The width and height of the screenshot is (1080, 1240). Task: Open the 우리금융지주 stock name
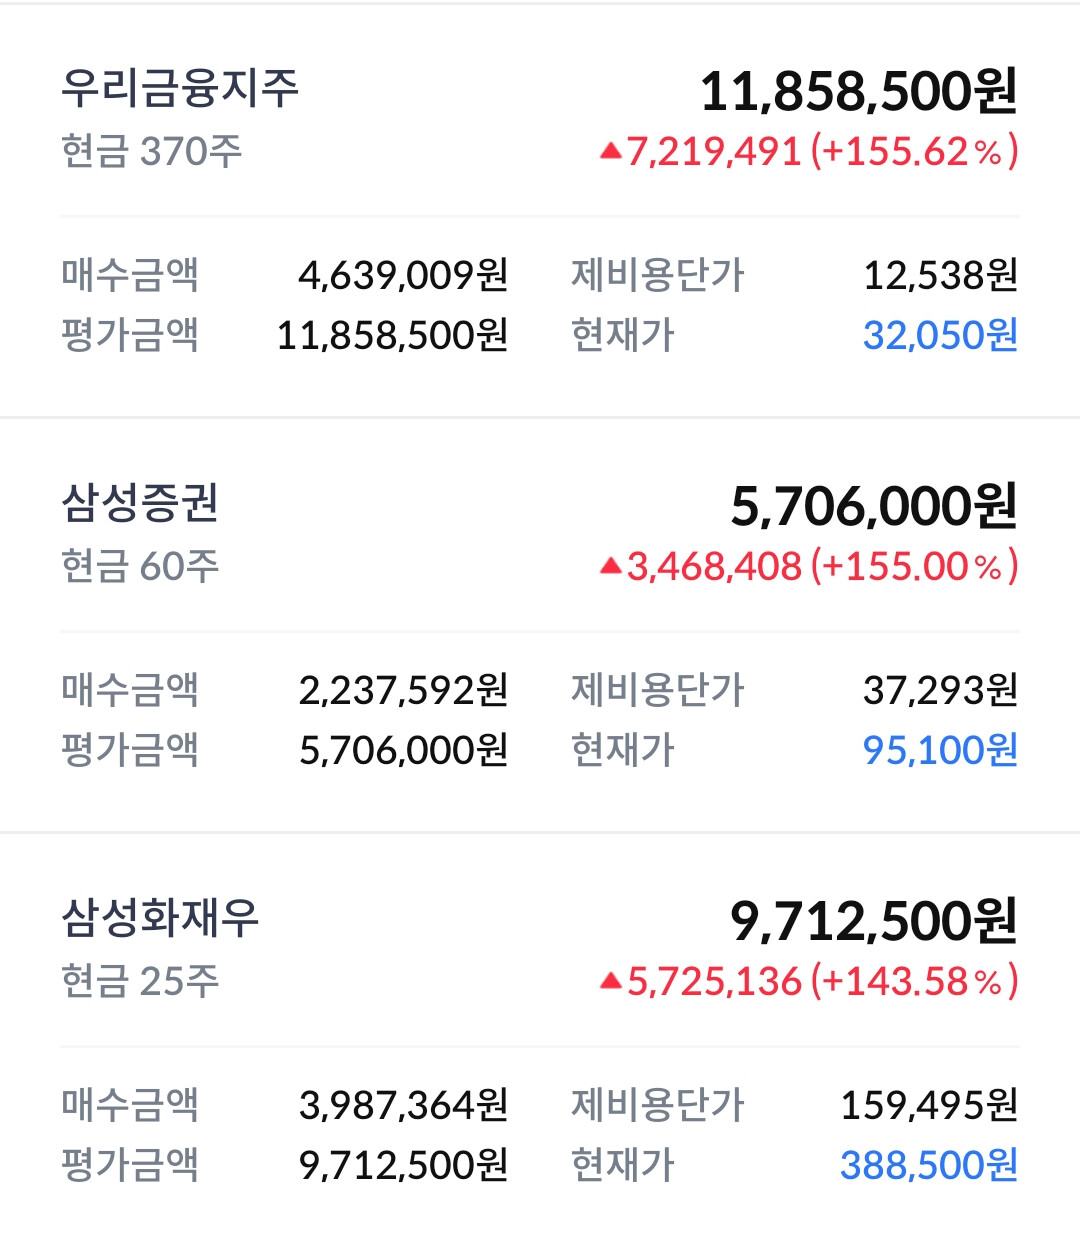coord(180,88)
